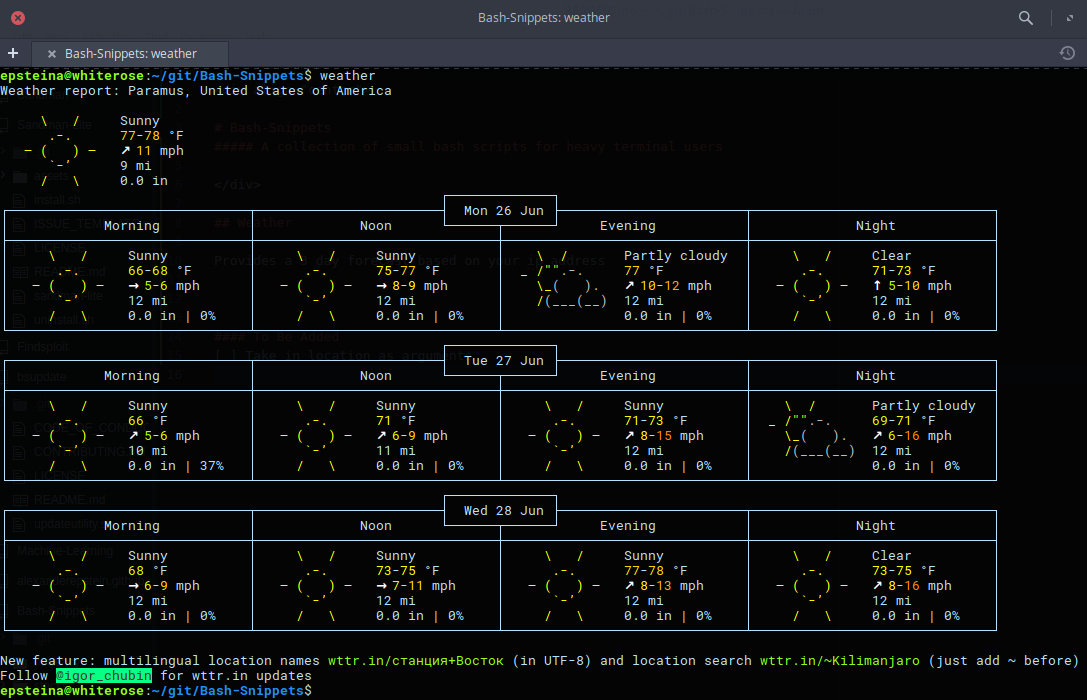
Task: Click the Mon 26 Jun date header
Action: coord(503,211)
